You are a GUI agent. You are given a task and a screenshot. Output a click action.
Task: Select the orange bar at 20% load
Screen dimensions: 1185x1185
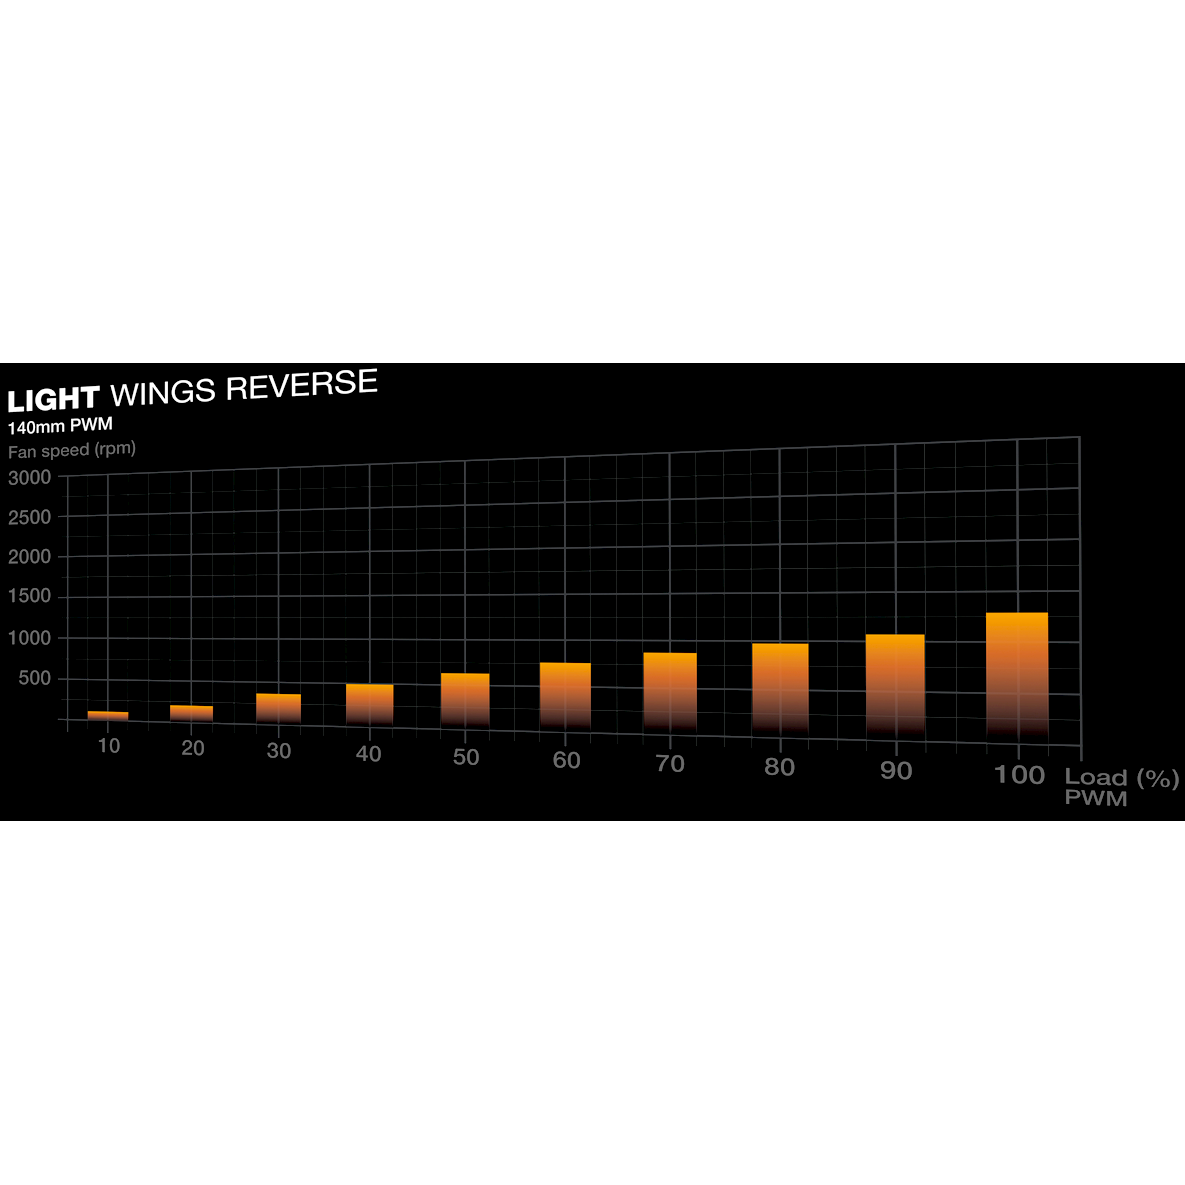191,714
